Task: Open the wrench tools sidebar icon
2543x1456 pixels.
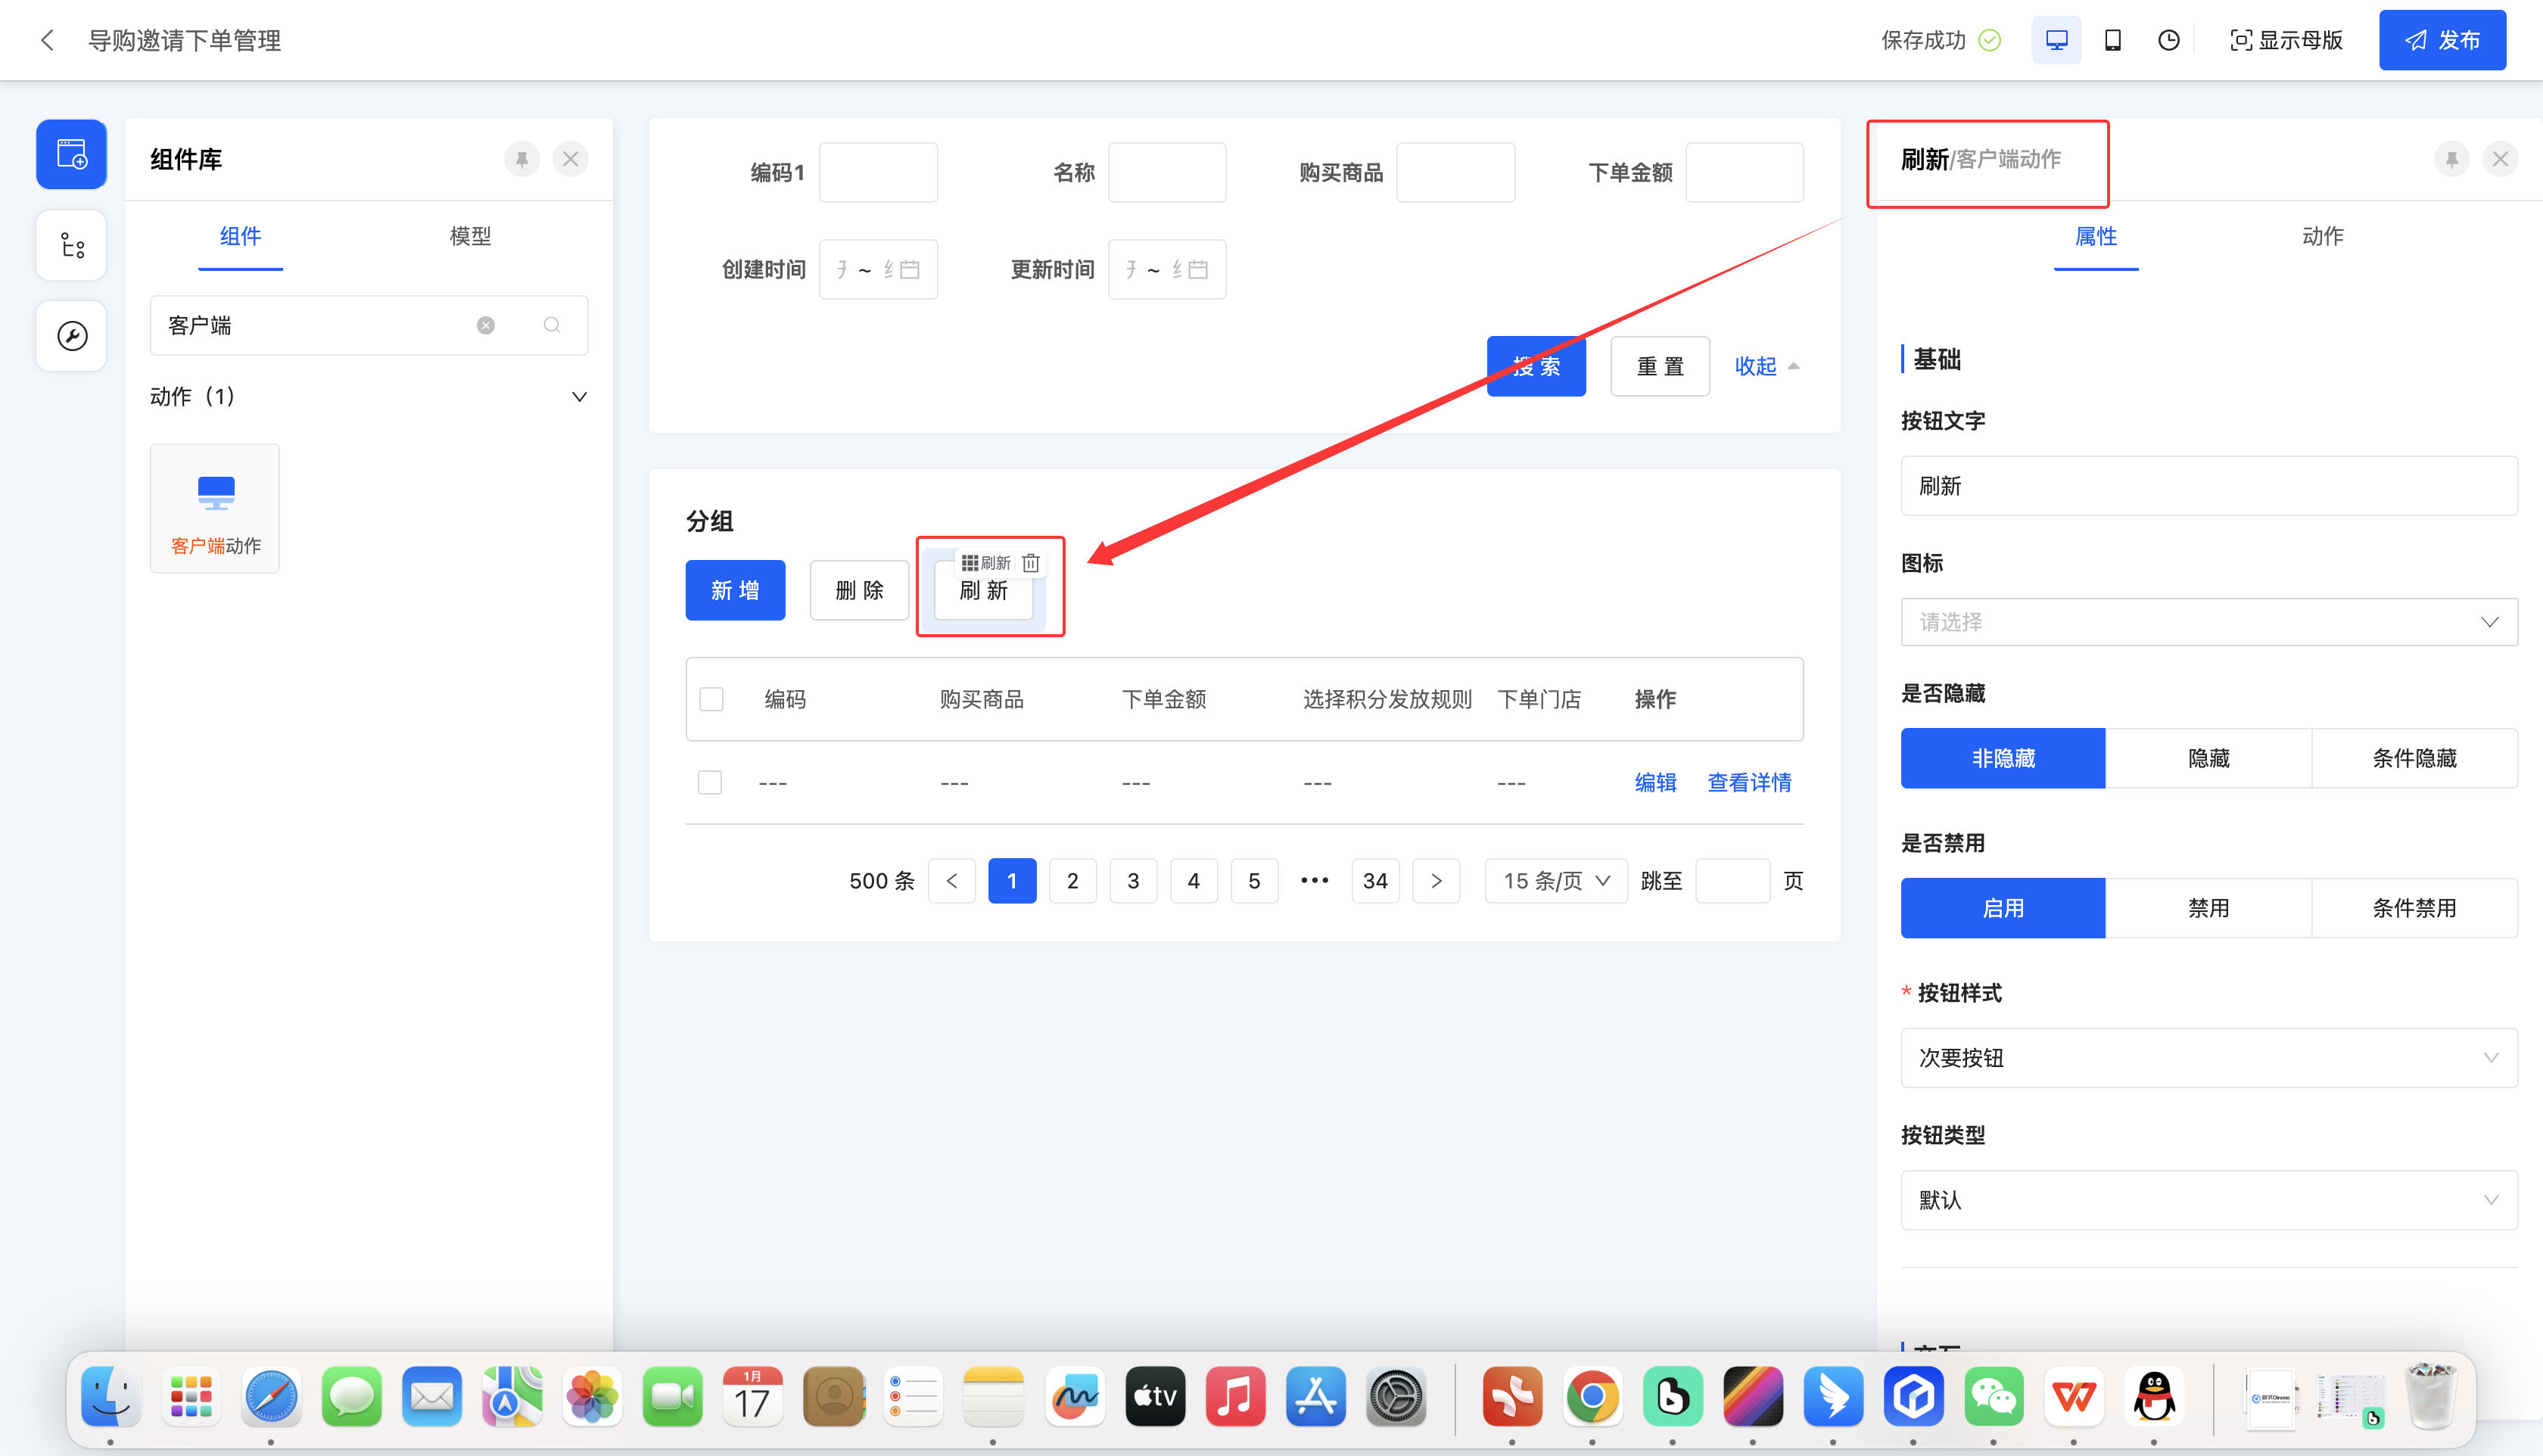Action: 71,336
